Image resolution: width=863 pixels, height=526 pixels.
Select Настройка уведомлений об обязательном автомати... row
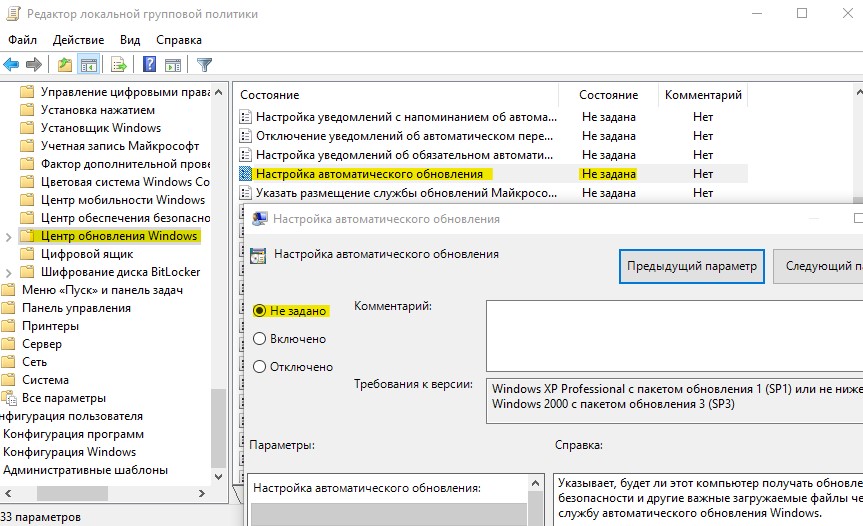(493, 155)
